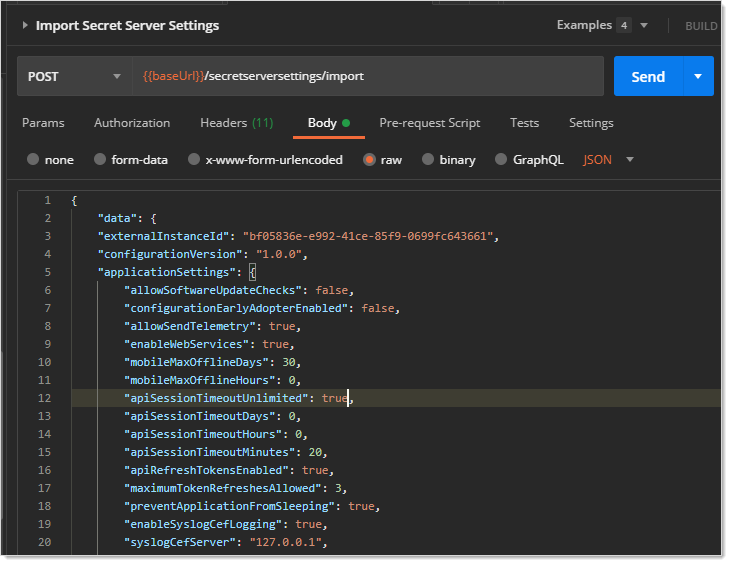Open the POST method dropdown
This screenshot has height=564, width=730.
[x=73, y=76]
